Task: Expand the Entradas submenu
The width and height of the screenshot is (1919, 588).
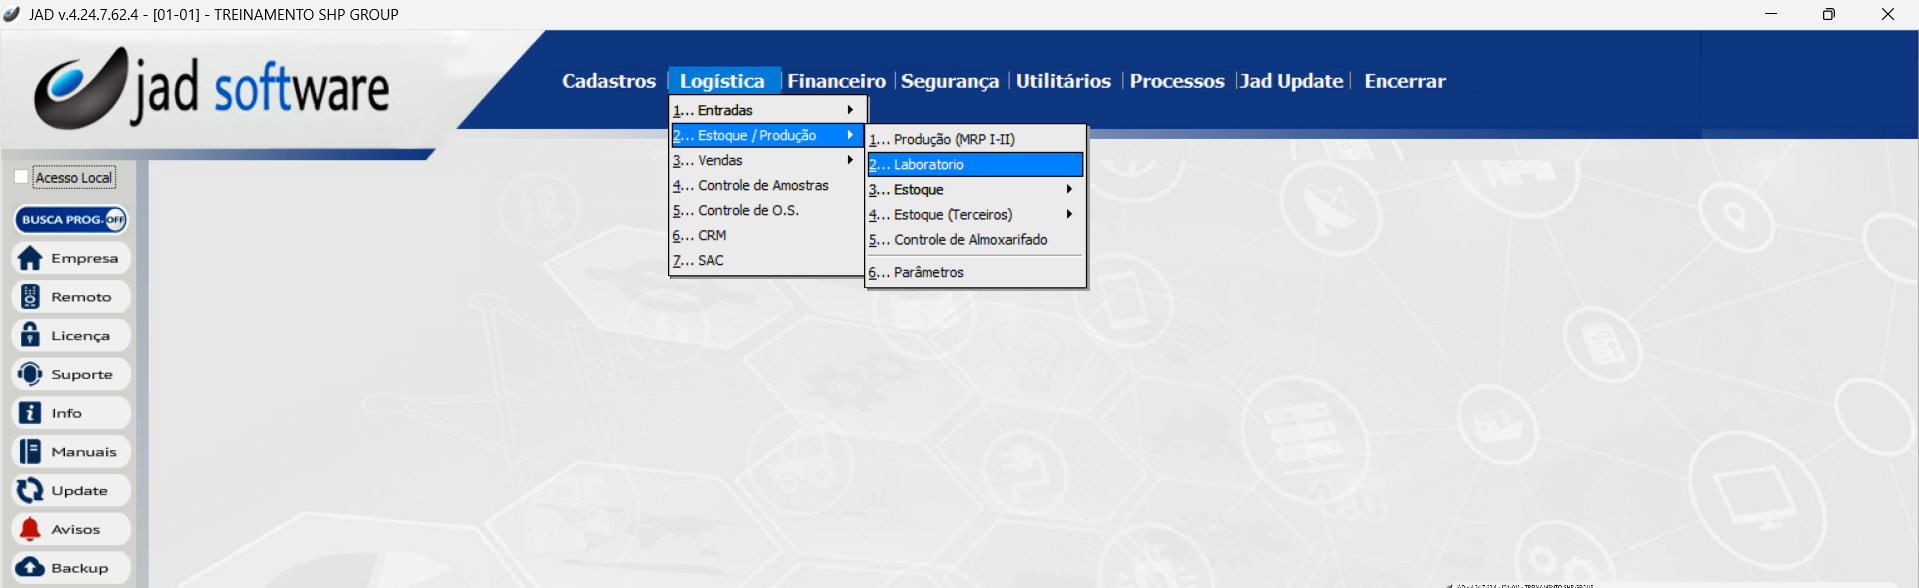Action: (x=764, y=110)
